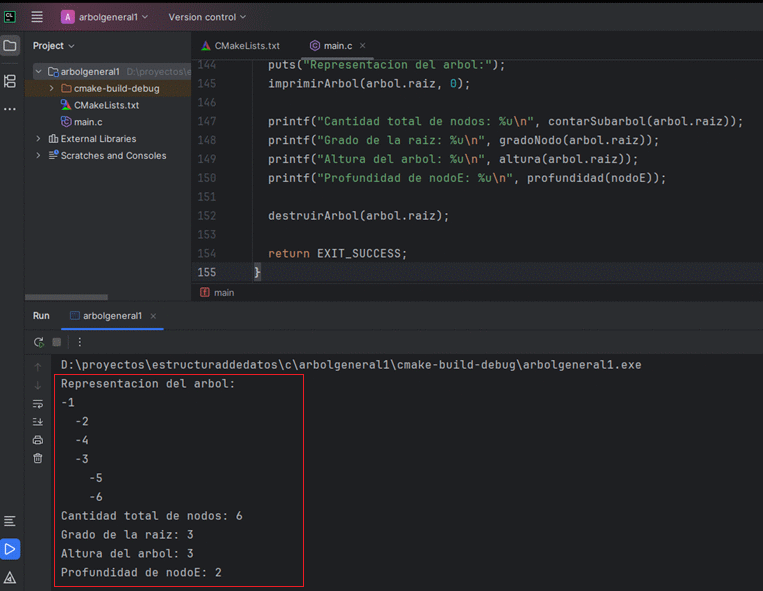Open the Project tool window icon
This screenshot has width=763, height=591.
[x=10, y=46]
